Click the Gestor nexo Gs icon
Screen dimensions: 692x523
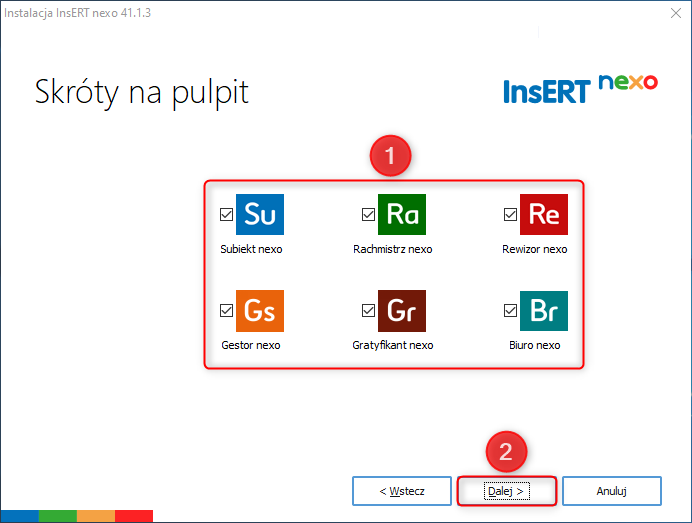point(260,311)
